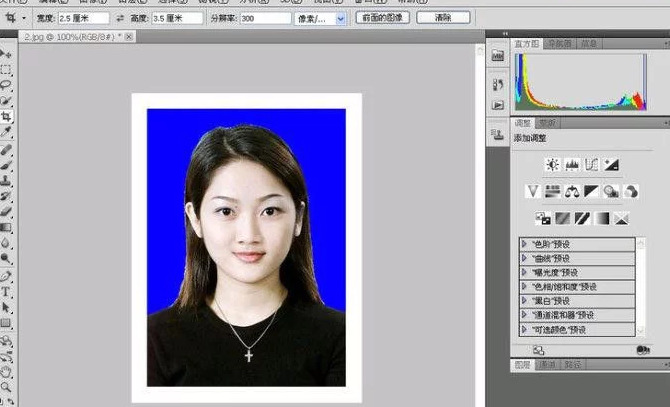Add an Exposure adjustment
The image size is (670, 407).
coord(611,164)
